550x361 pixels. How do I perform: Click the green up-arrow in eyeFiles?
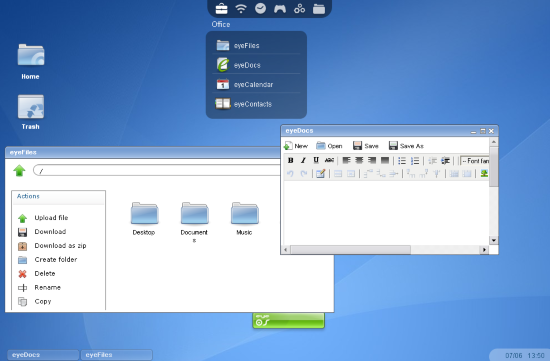[19, 171]
